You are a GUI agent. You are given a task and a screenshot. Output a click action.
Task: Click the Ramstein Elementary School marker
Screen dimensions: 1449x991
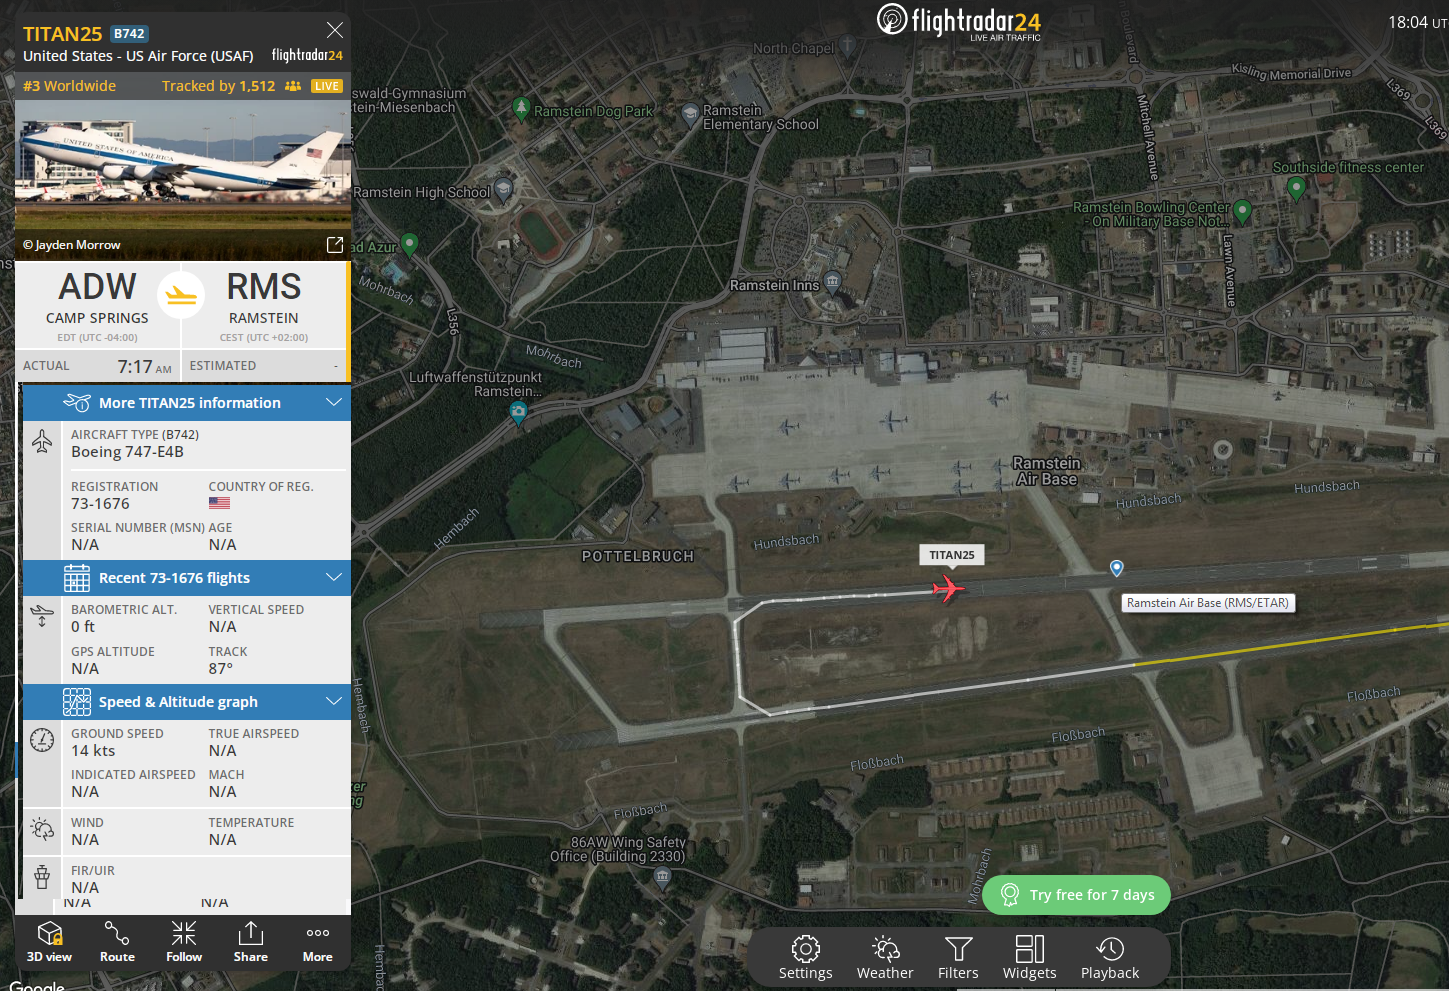pos(690,114)
